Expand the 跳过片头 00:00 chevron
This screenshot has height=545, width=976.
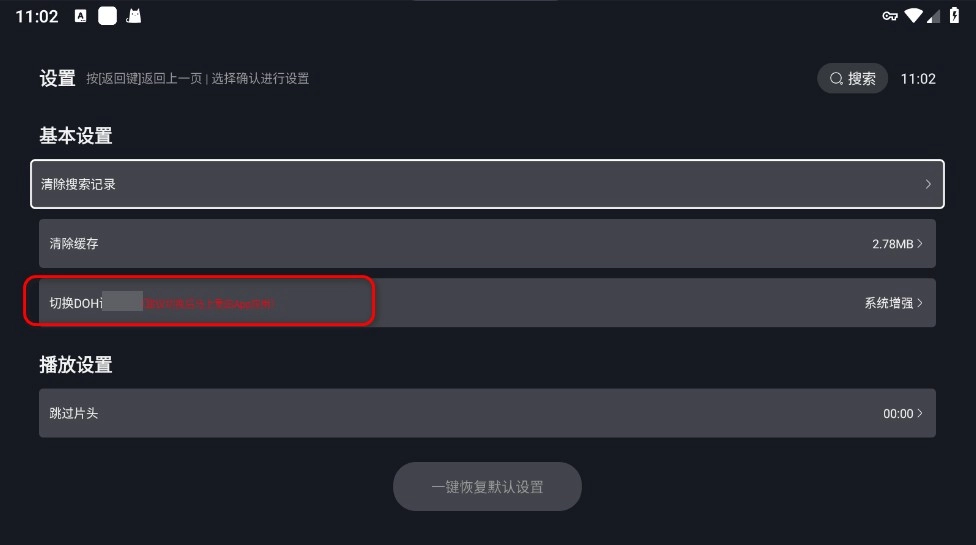pos(919,413)
